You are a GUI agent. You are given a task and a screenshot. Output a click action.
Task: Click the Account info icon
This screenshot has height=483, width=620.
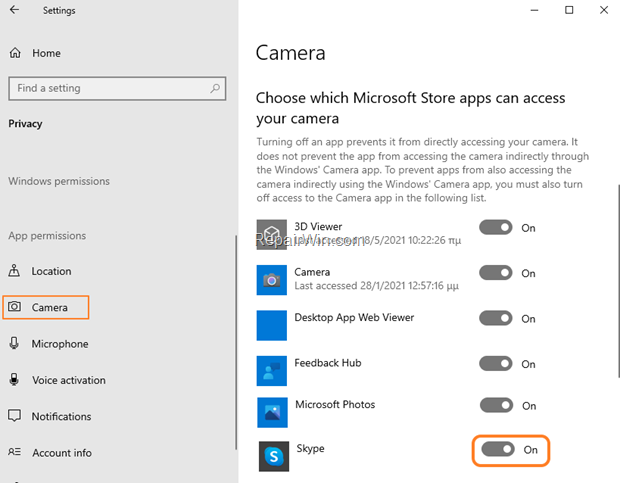pyautogui.click(x=15, y=452)
